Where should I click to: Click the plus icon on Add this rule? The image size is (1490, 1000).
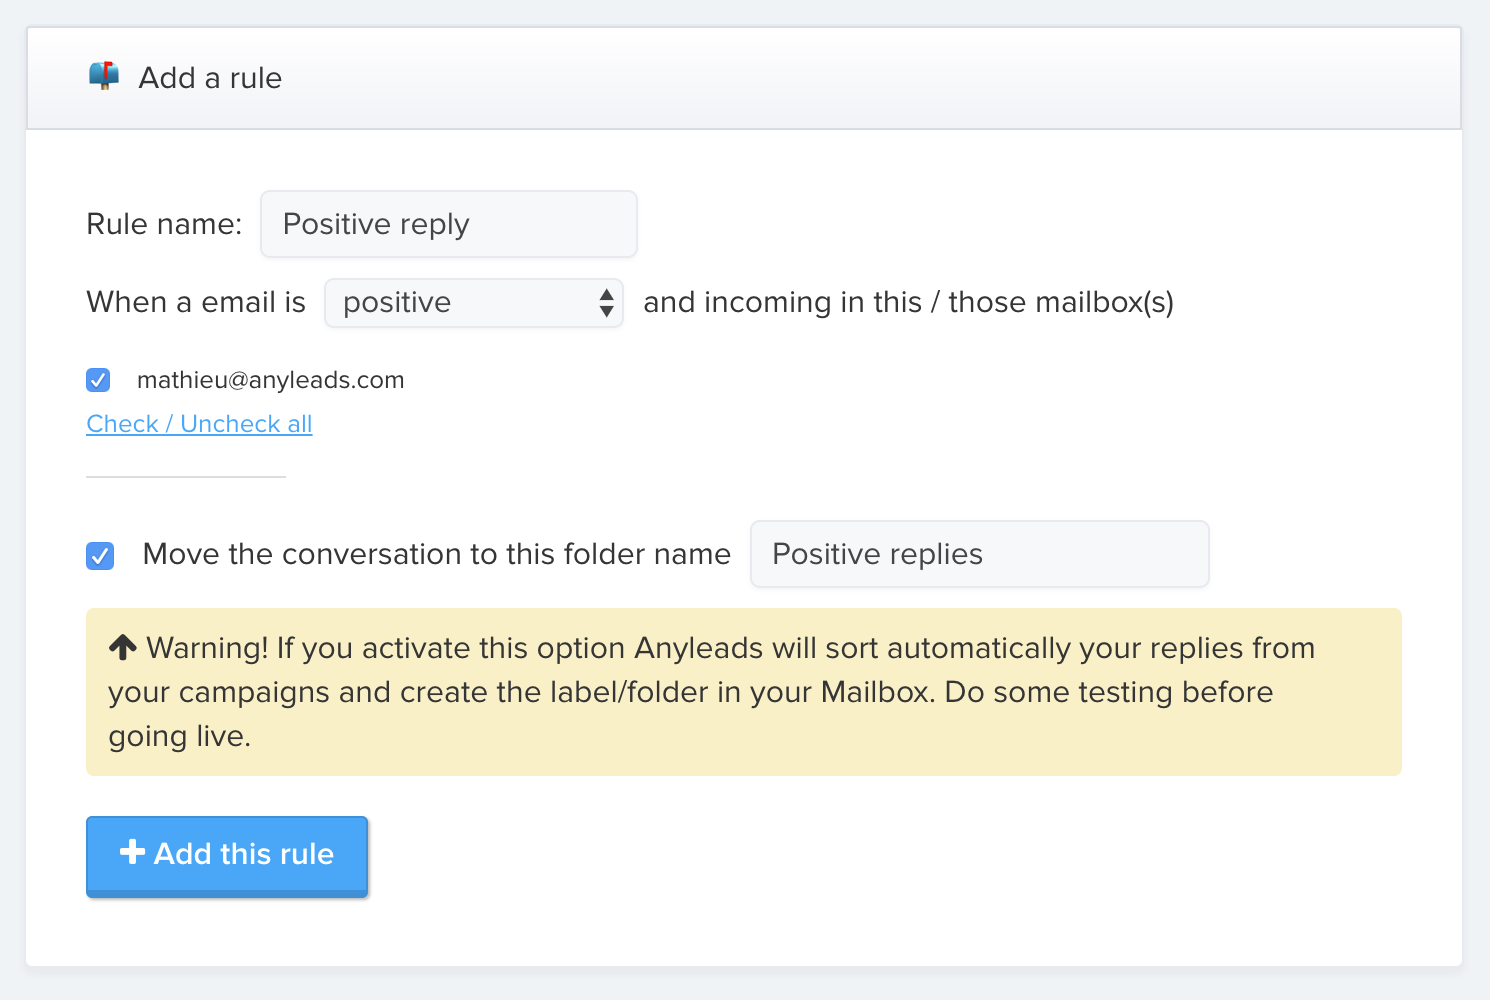pyautogui.click(x=132, y=852)
